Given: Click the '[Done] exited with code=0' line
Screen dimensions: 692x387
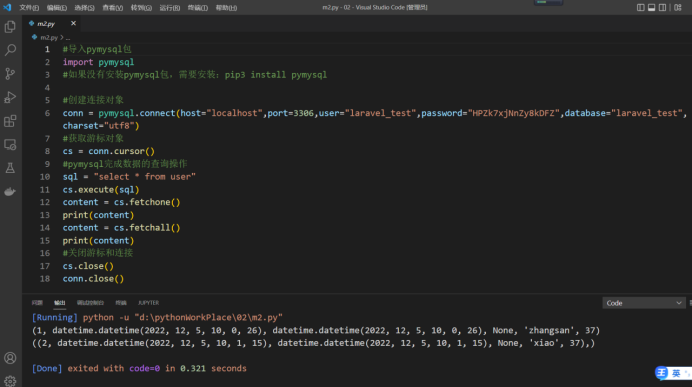Looking at the screenshot, I should 139,368.
